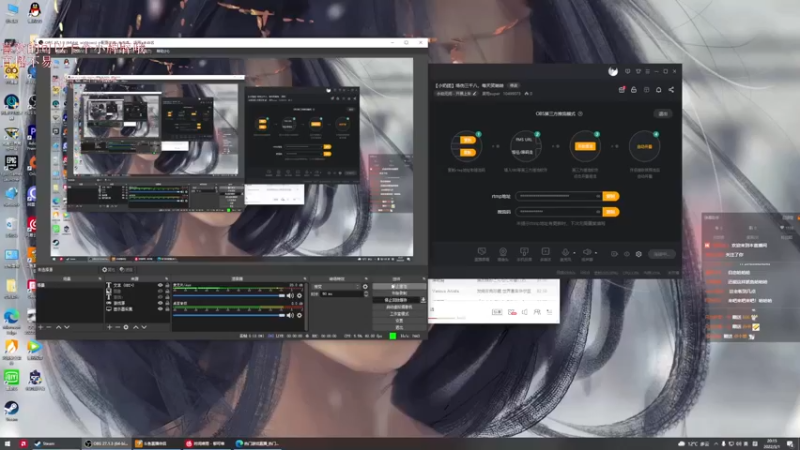This screenshot has height=450, width=800.
Task: Toggle visibility of 游戏源 source
Action: coord(160,303)
